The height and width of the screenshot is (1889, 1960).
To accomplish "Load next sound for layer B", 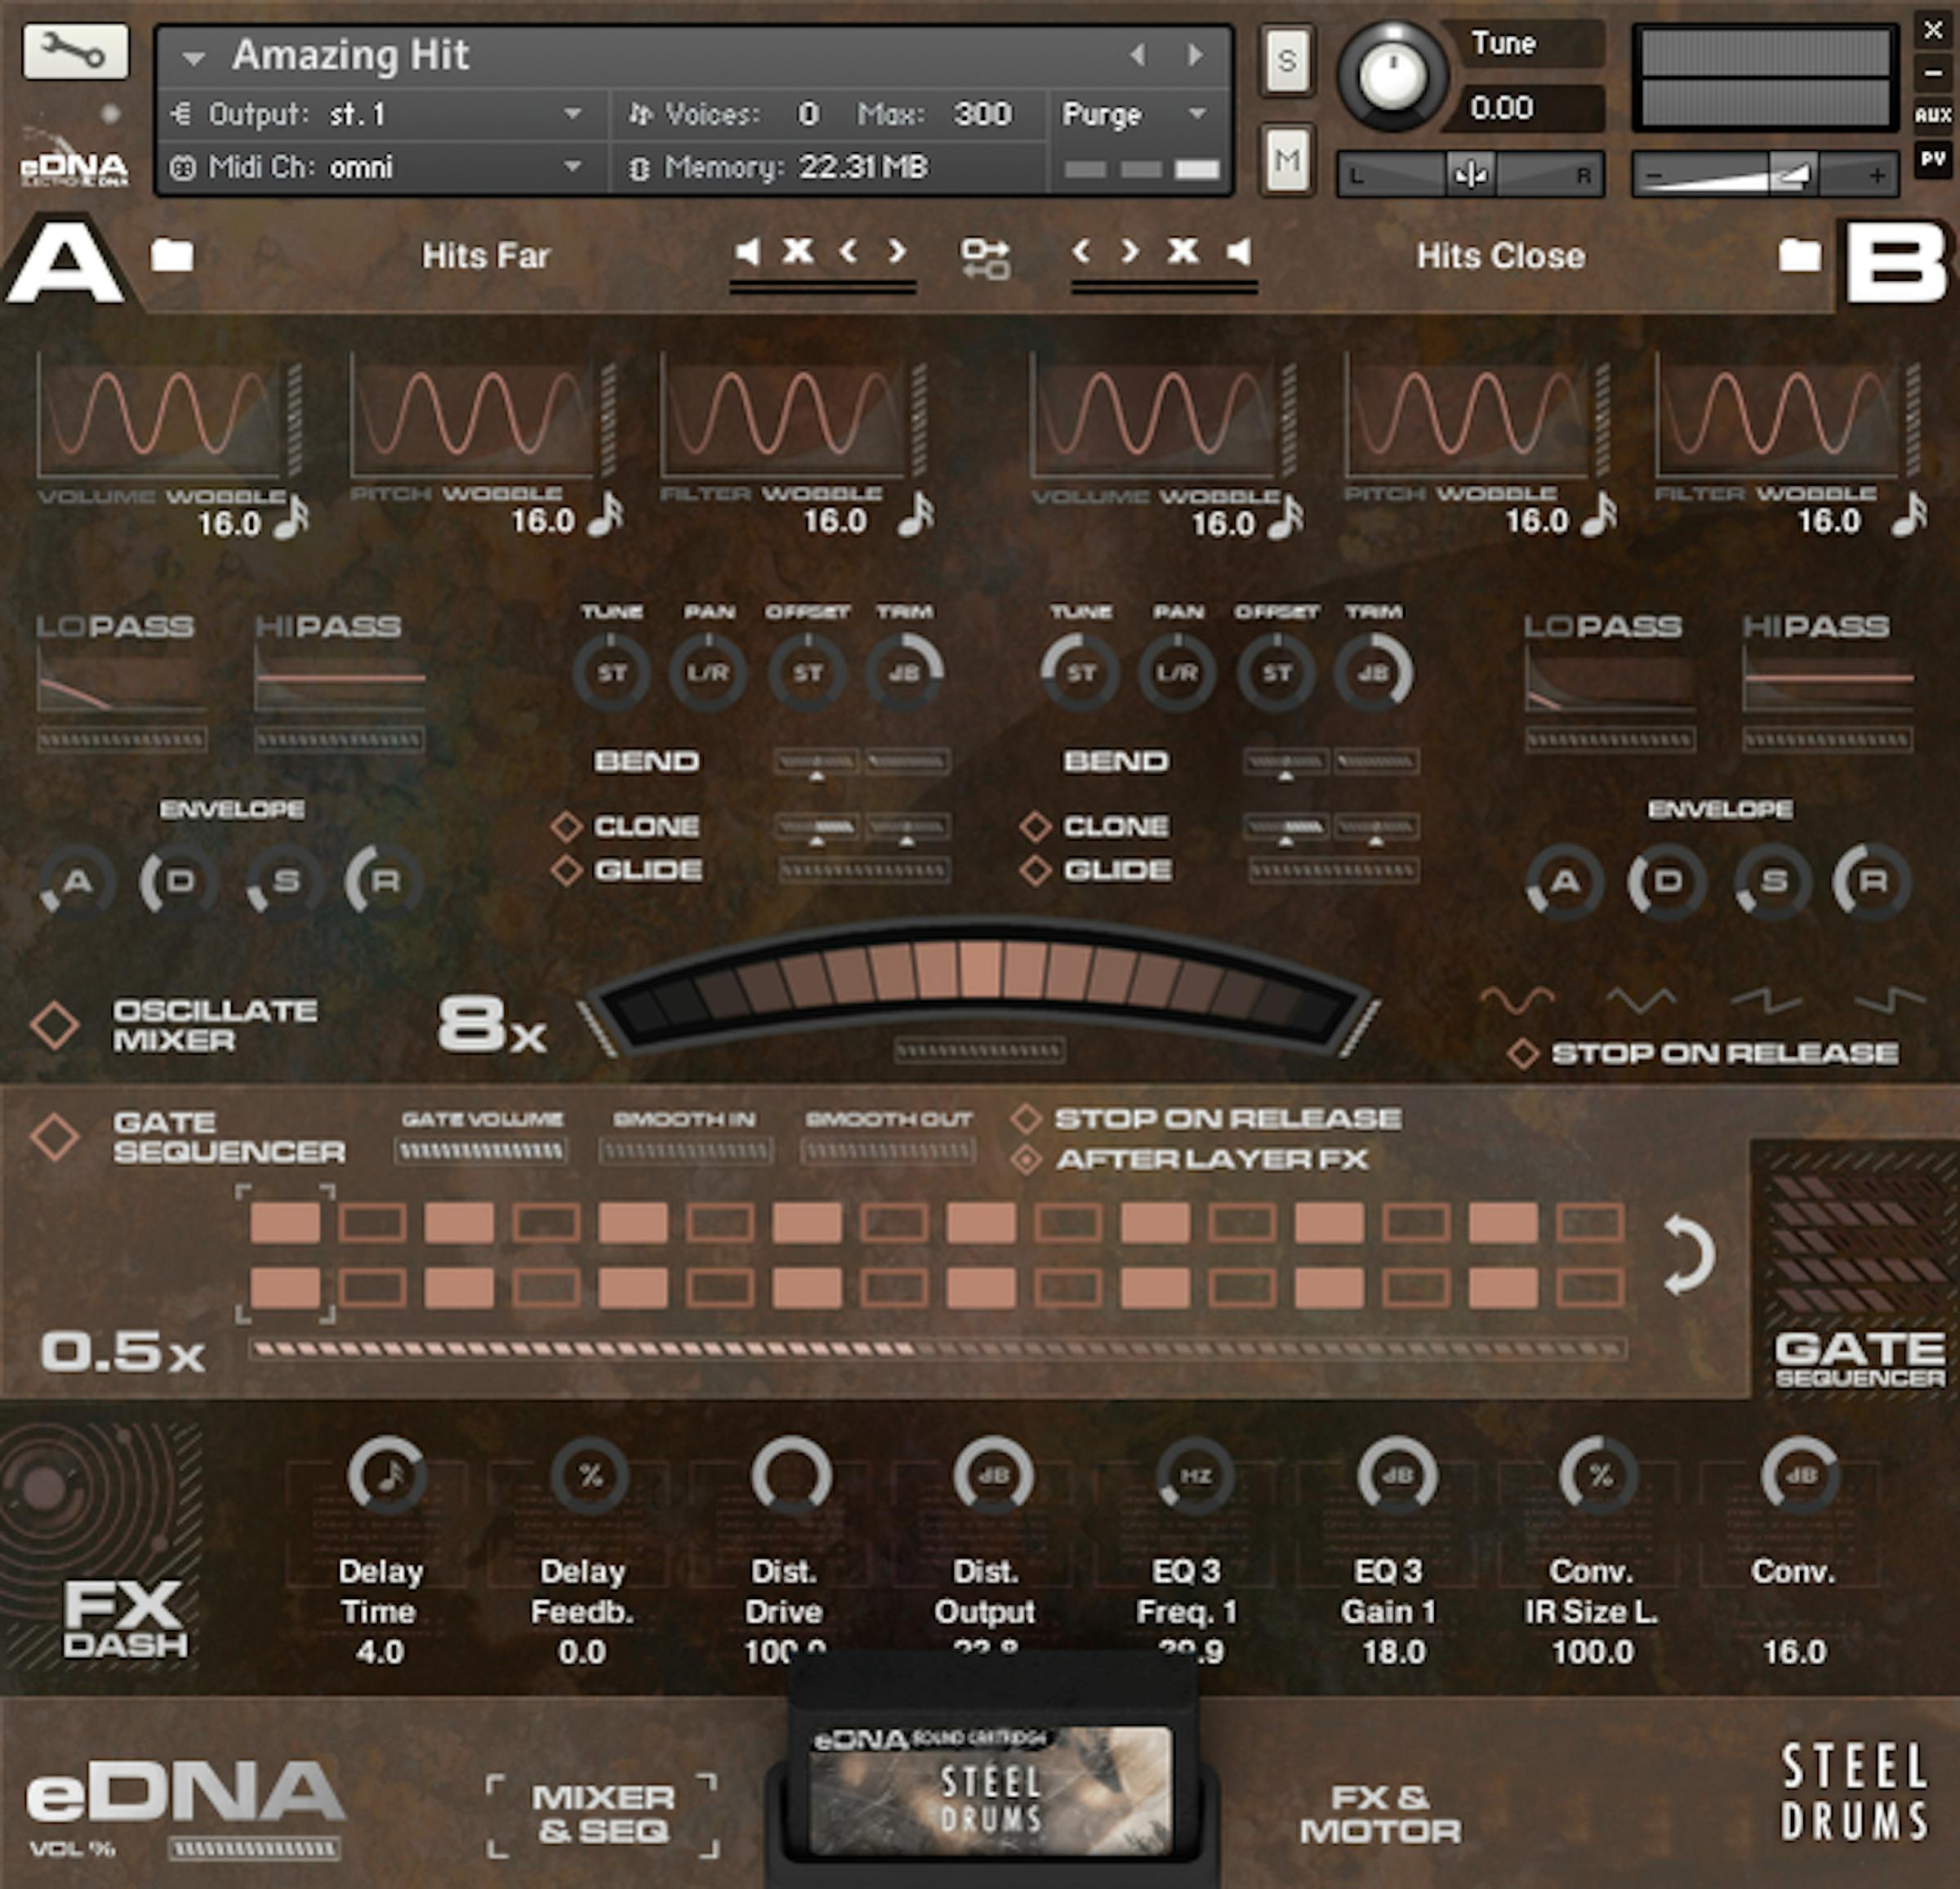I will [x=1130, y=251].
